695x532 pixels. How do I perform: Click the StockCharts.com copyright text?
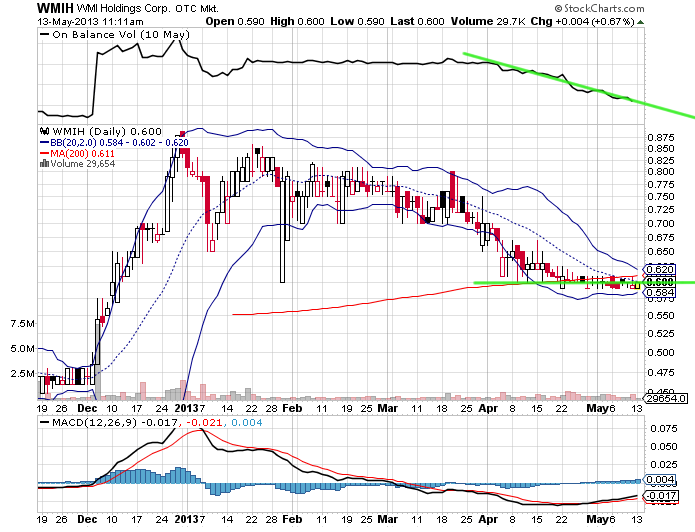click(600, 8)
